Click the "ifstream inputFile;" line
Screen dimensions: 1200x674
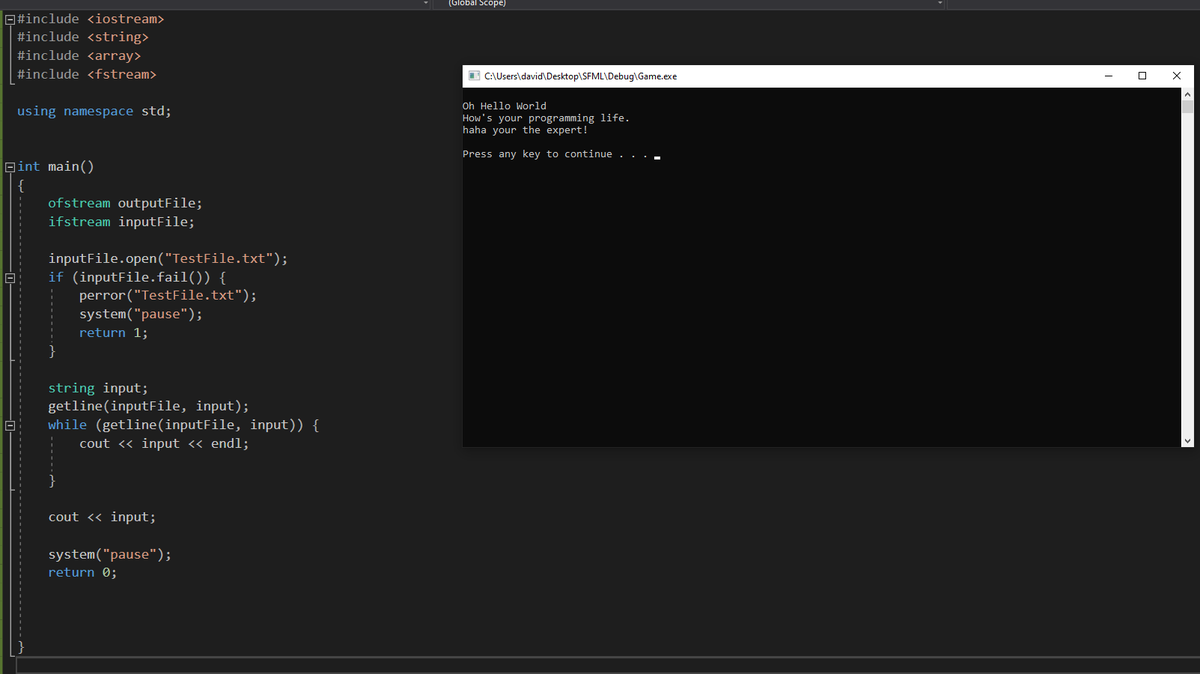click(121, 222)
